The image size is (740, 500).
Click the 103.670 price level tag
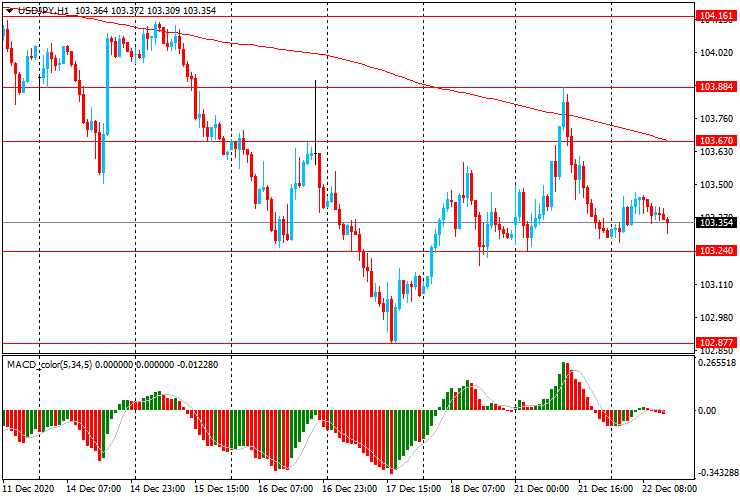714,141
